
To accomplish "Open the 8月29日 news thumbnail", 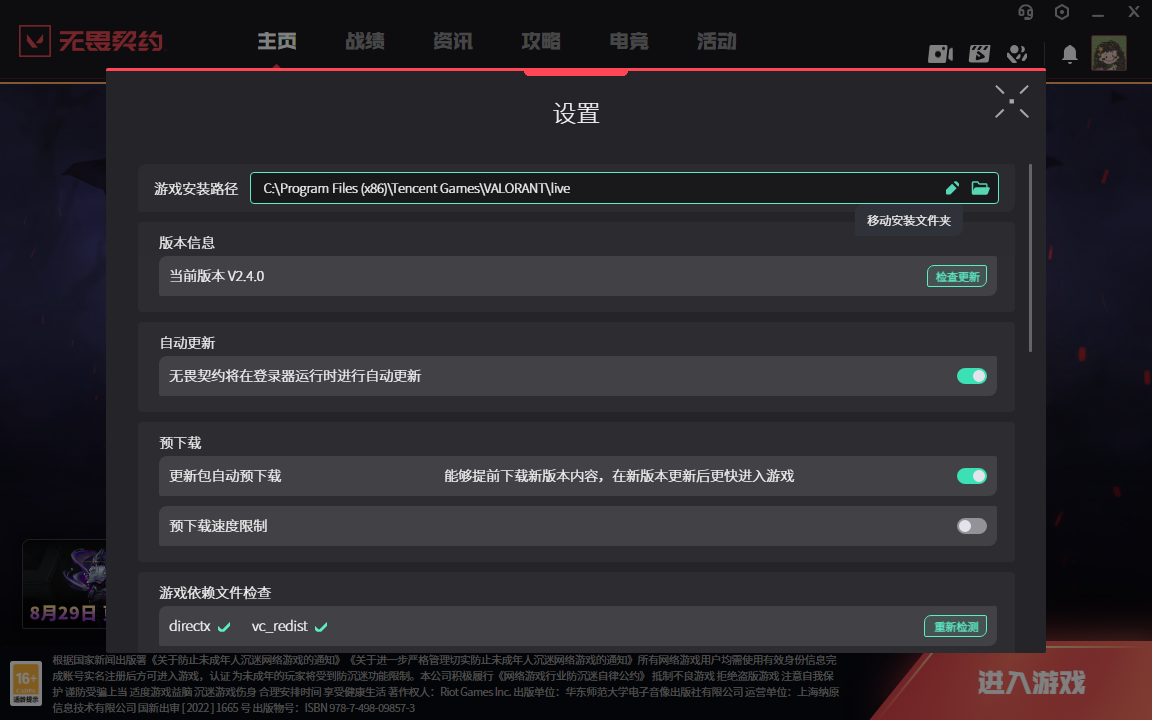I will [65, 583].
